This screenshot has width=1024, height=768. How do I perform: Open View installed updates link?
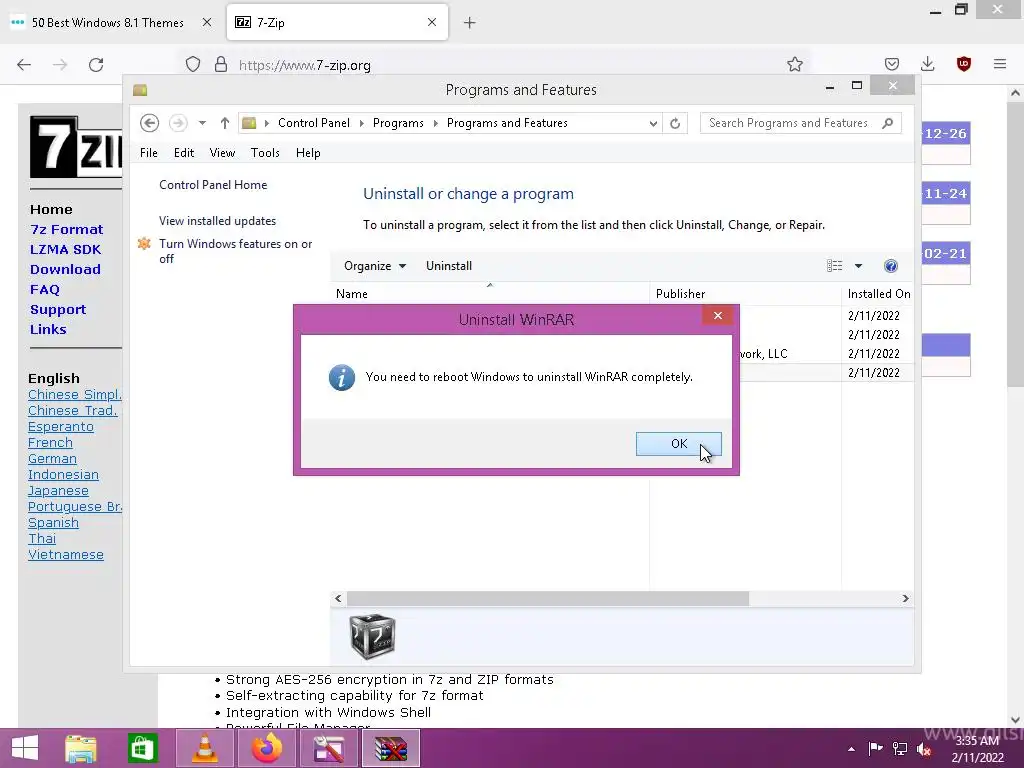point(217,221)
